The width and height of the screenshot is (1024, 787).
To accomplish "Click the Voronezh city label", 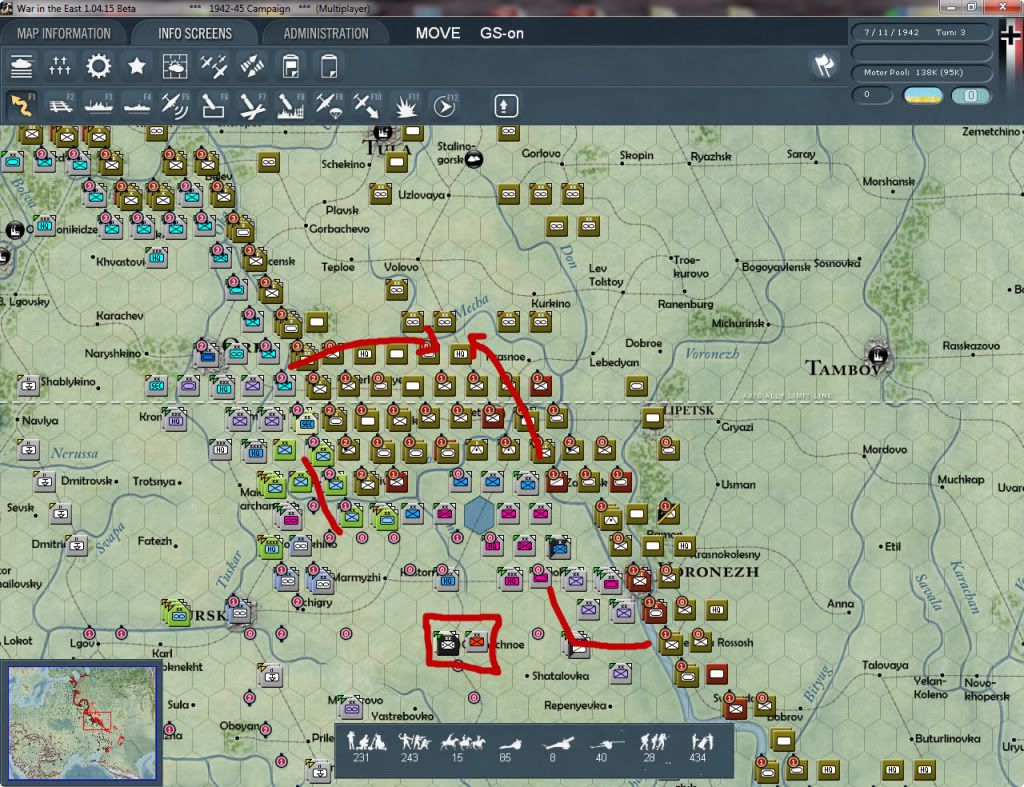I will click(x=709, y=571).
